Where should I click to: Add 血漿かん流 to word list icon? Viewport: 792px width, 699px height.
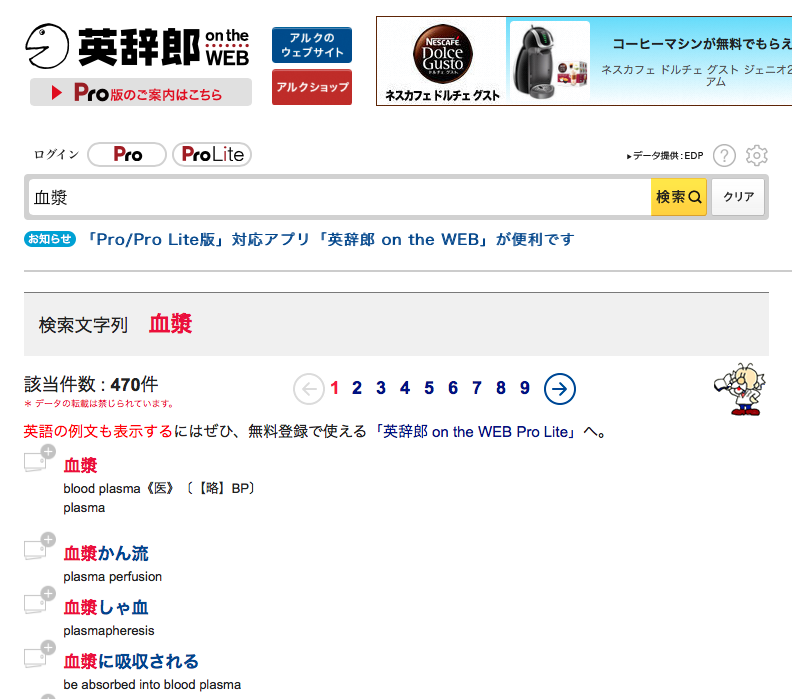click(39, 546)
